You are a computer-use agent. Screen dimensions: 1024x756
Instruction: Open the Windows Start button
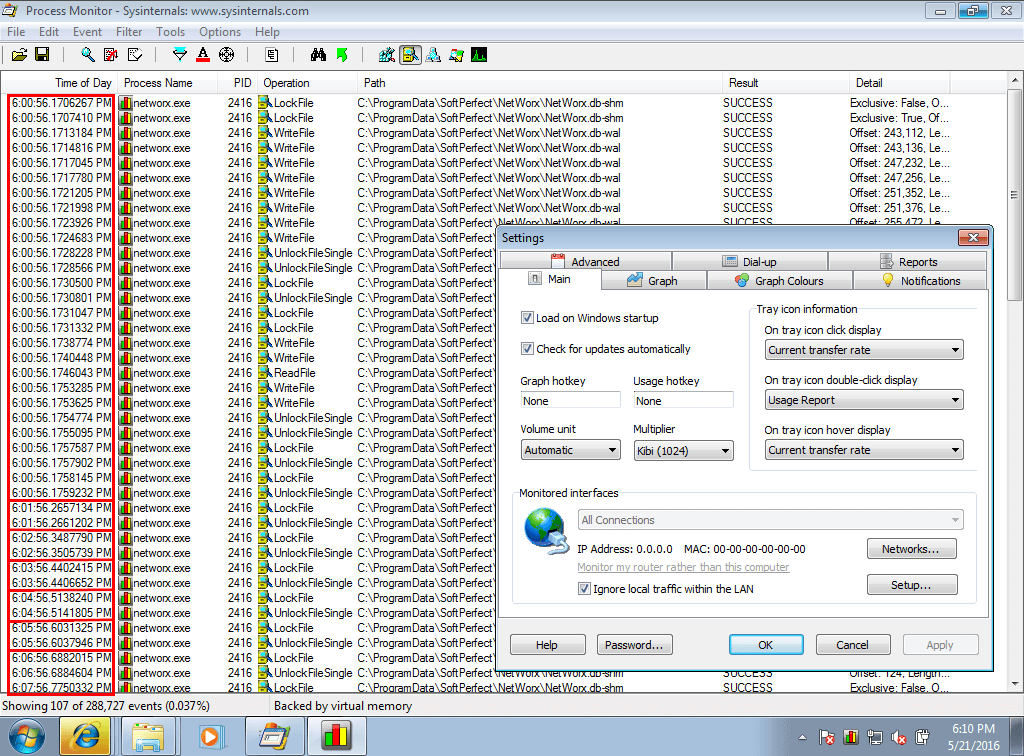[x=27, y=736]
